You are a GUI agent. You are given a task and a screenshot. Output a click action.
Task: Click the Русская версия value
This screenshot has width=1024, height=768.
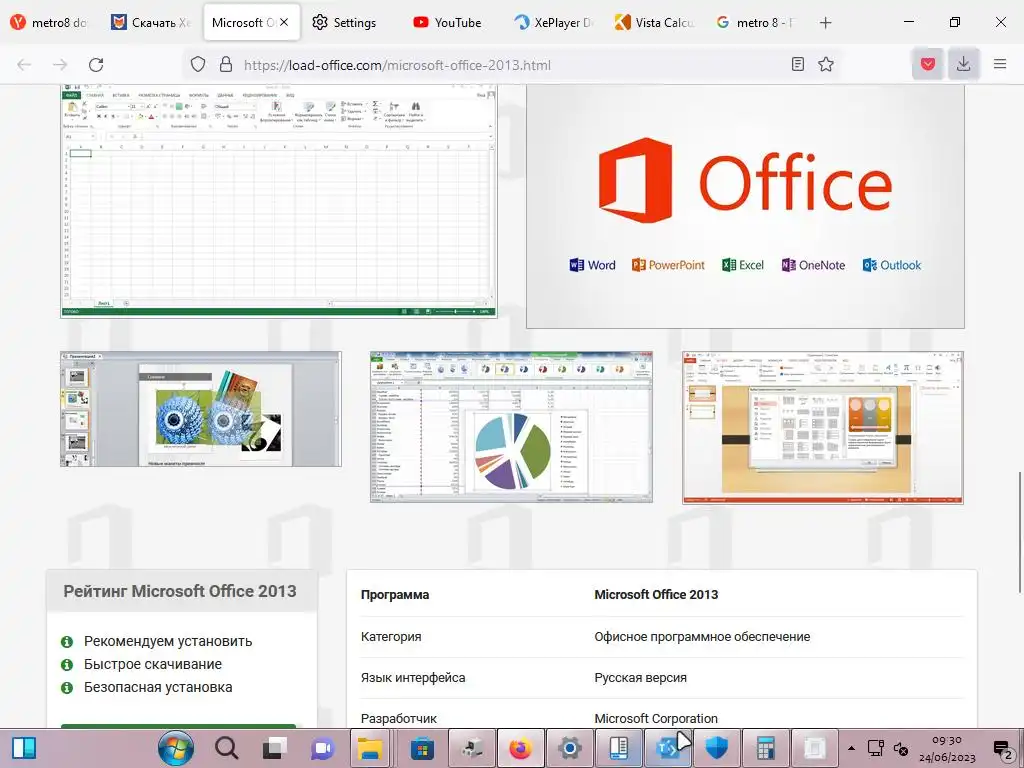640,678
